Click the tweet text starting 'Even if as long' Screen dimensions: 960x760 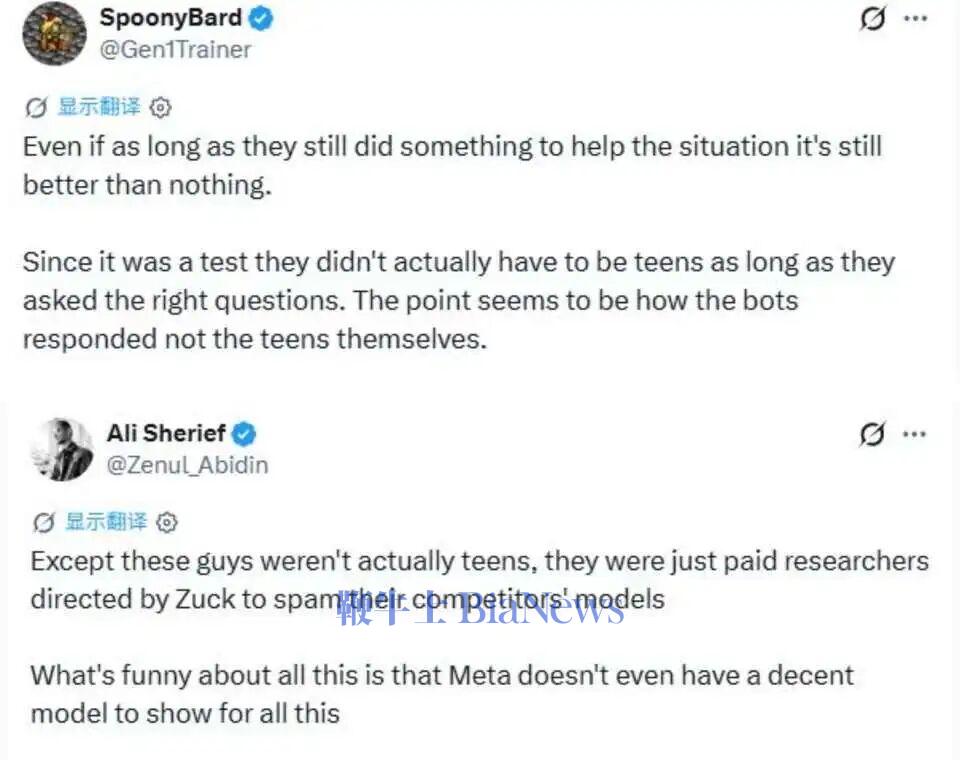click(452, 165)
